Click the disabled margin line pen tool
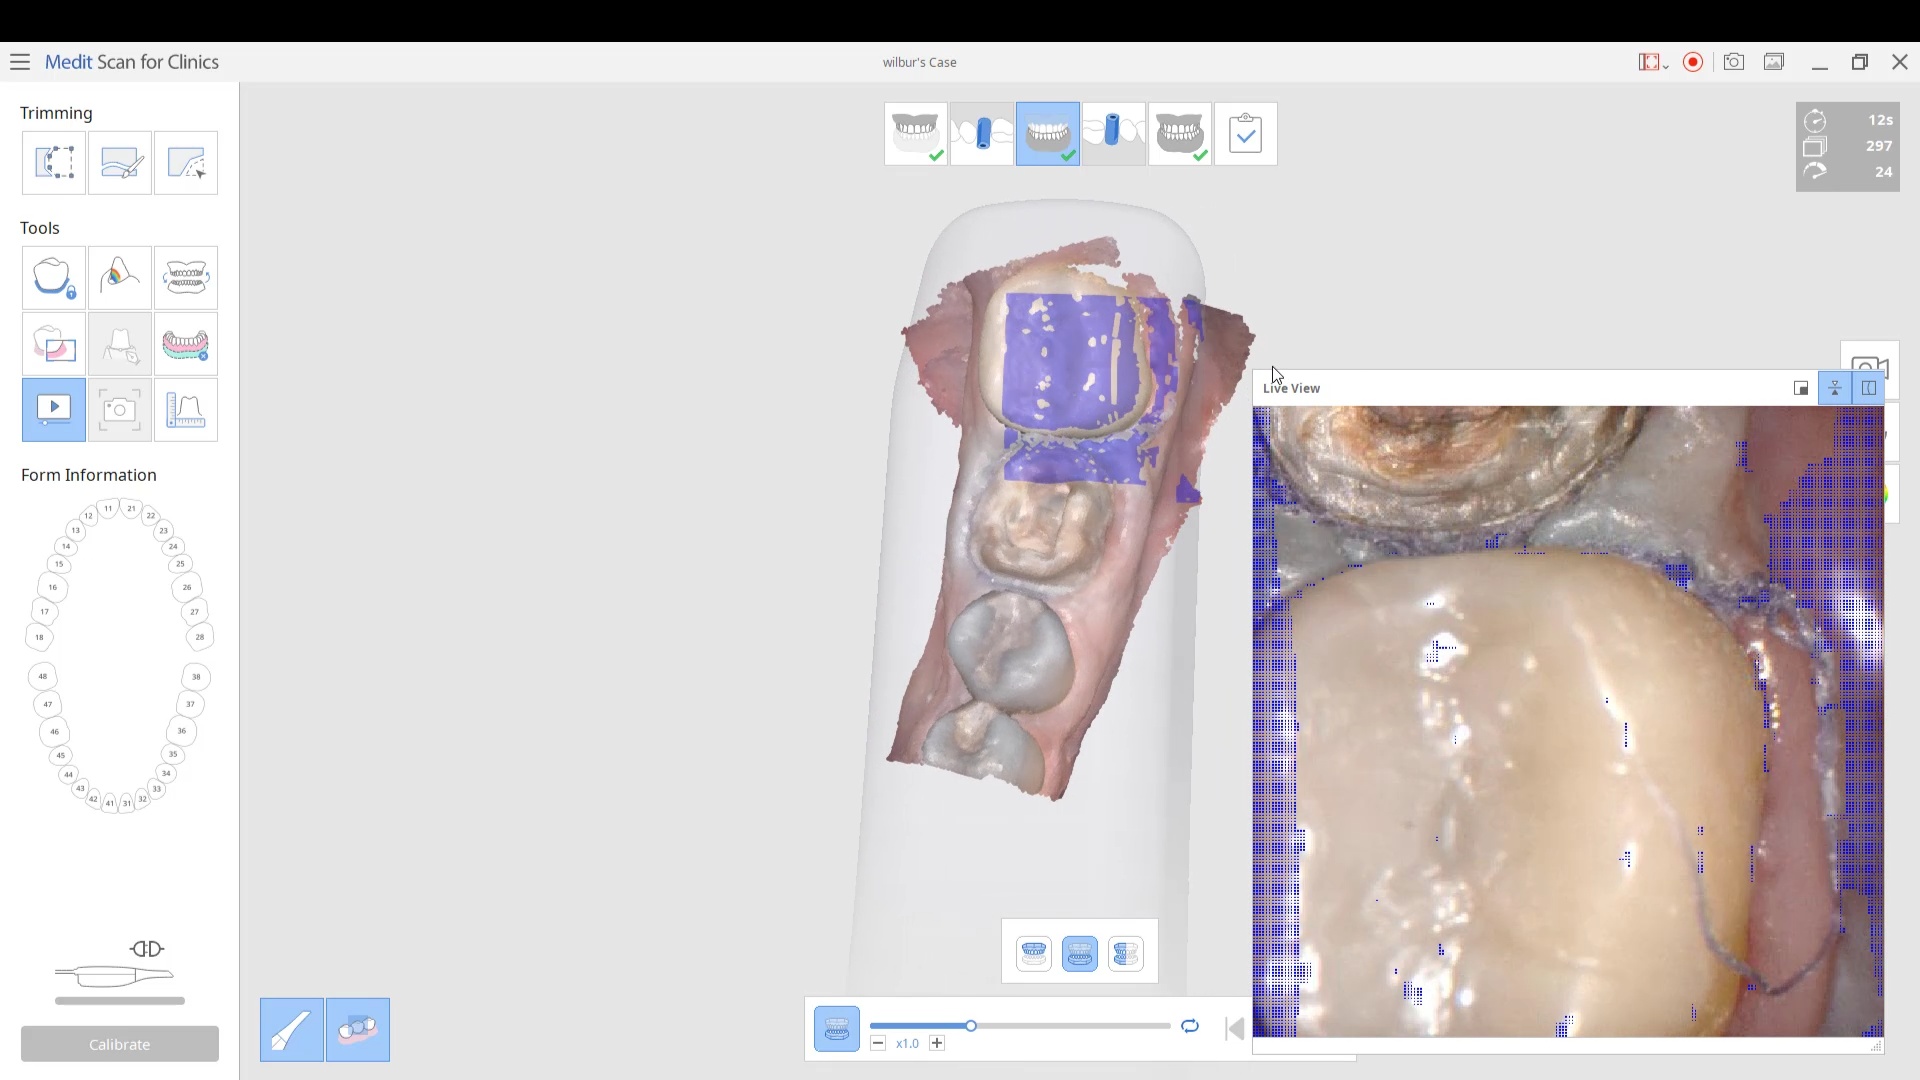Screen dimensions: 1920x1080 click(120, 344)
